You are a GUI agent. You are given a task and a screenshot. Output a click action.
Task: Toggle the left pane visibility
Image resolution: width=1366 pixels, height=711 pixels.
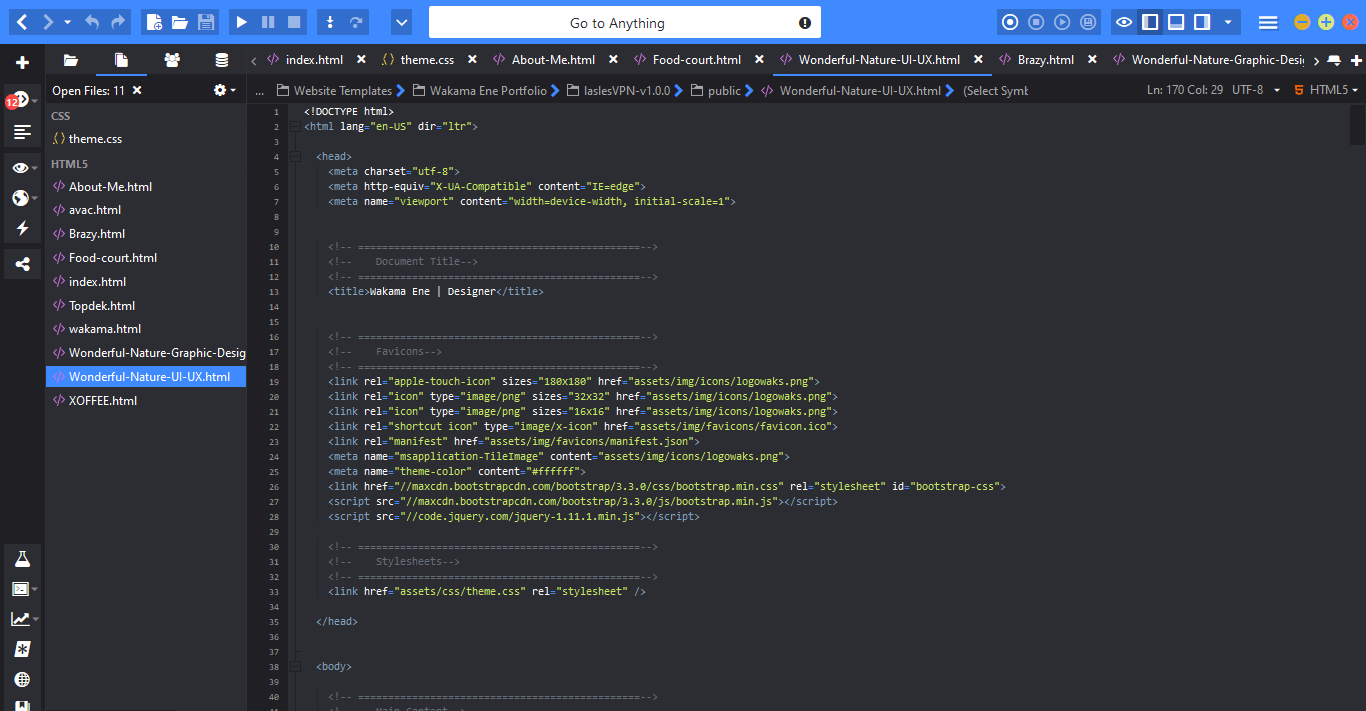pyautogui.click(x=1151, y=22)
